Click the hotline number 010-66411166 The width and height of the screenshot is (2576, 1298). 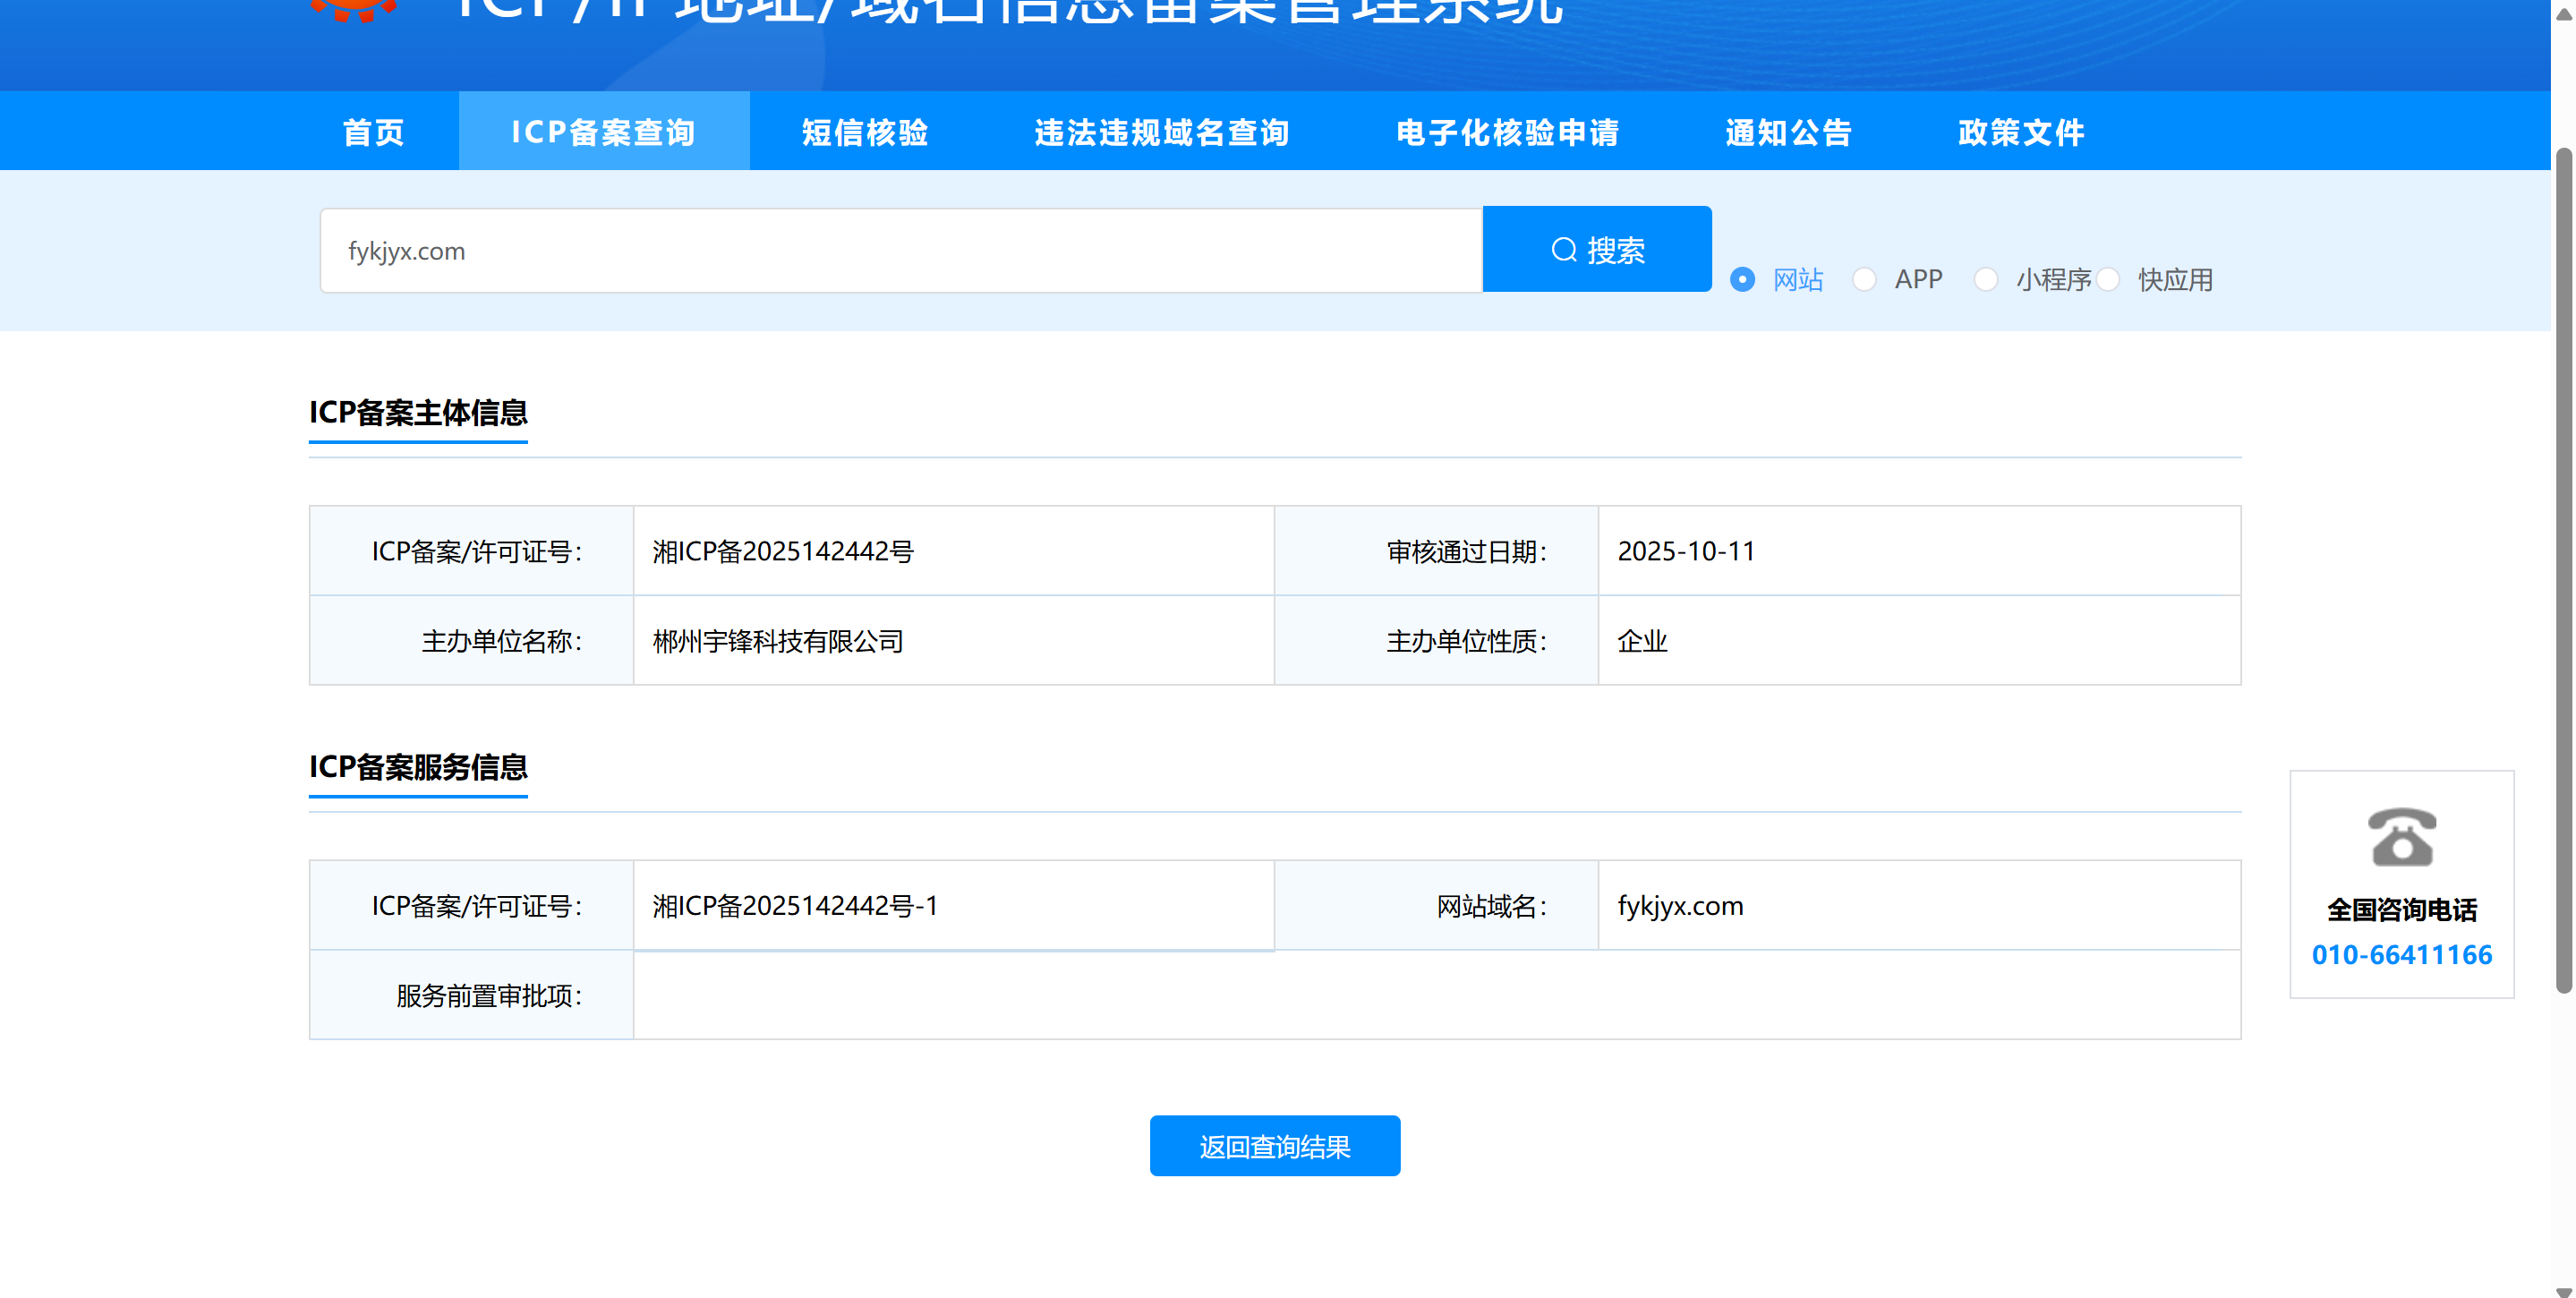[2401, 955]
